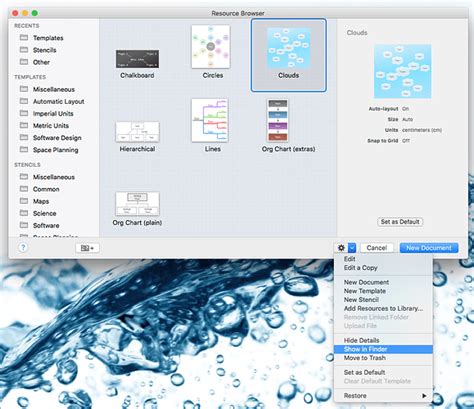Click the large Clouds preview image
The height and width of the screenshot is (409, 474).
tap(403, 72)
